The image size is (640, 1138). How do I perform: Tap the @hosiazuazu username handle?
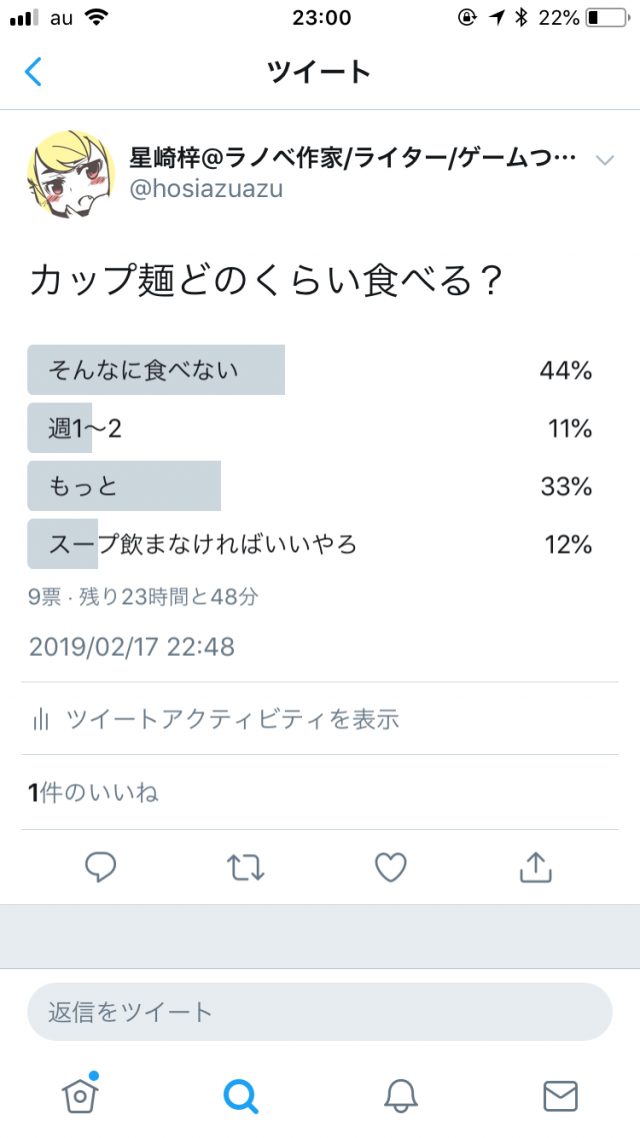click(x=207, y=188)
